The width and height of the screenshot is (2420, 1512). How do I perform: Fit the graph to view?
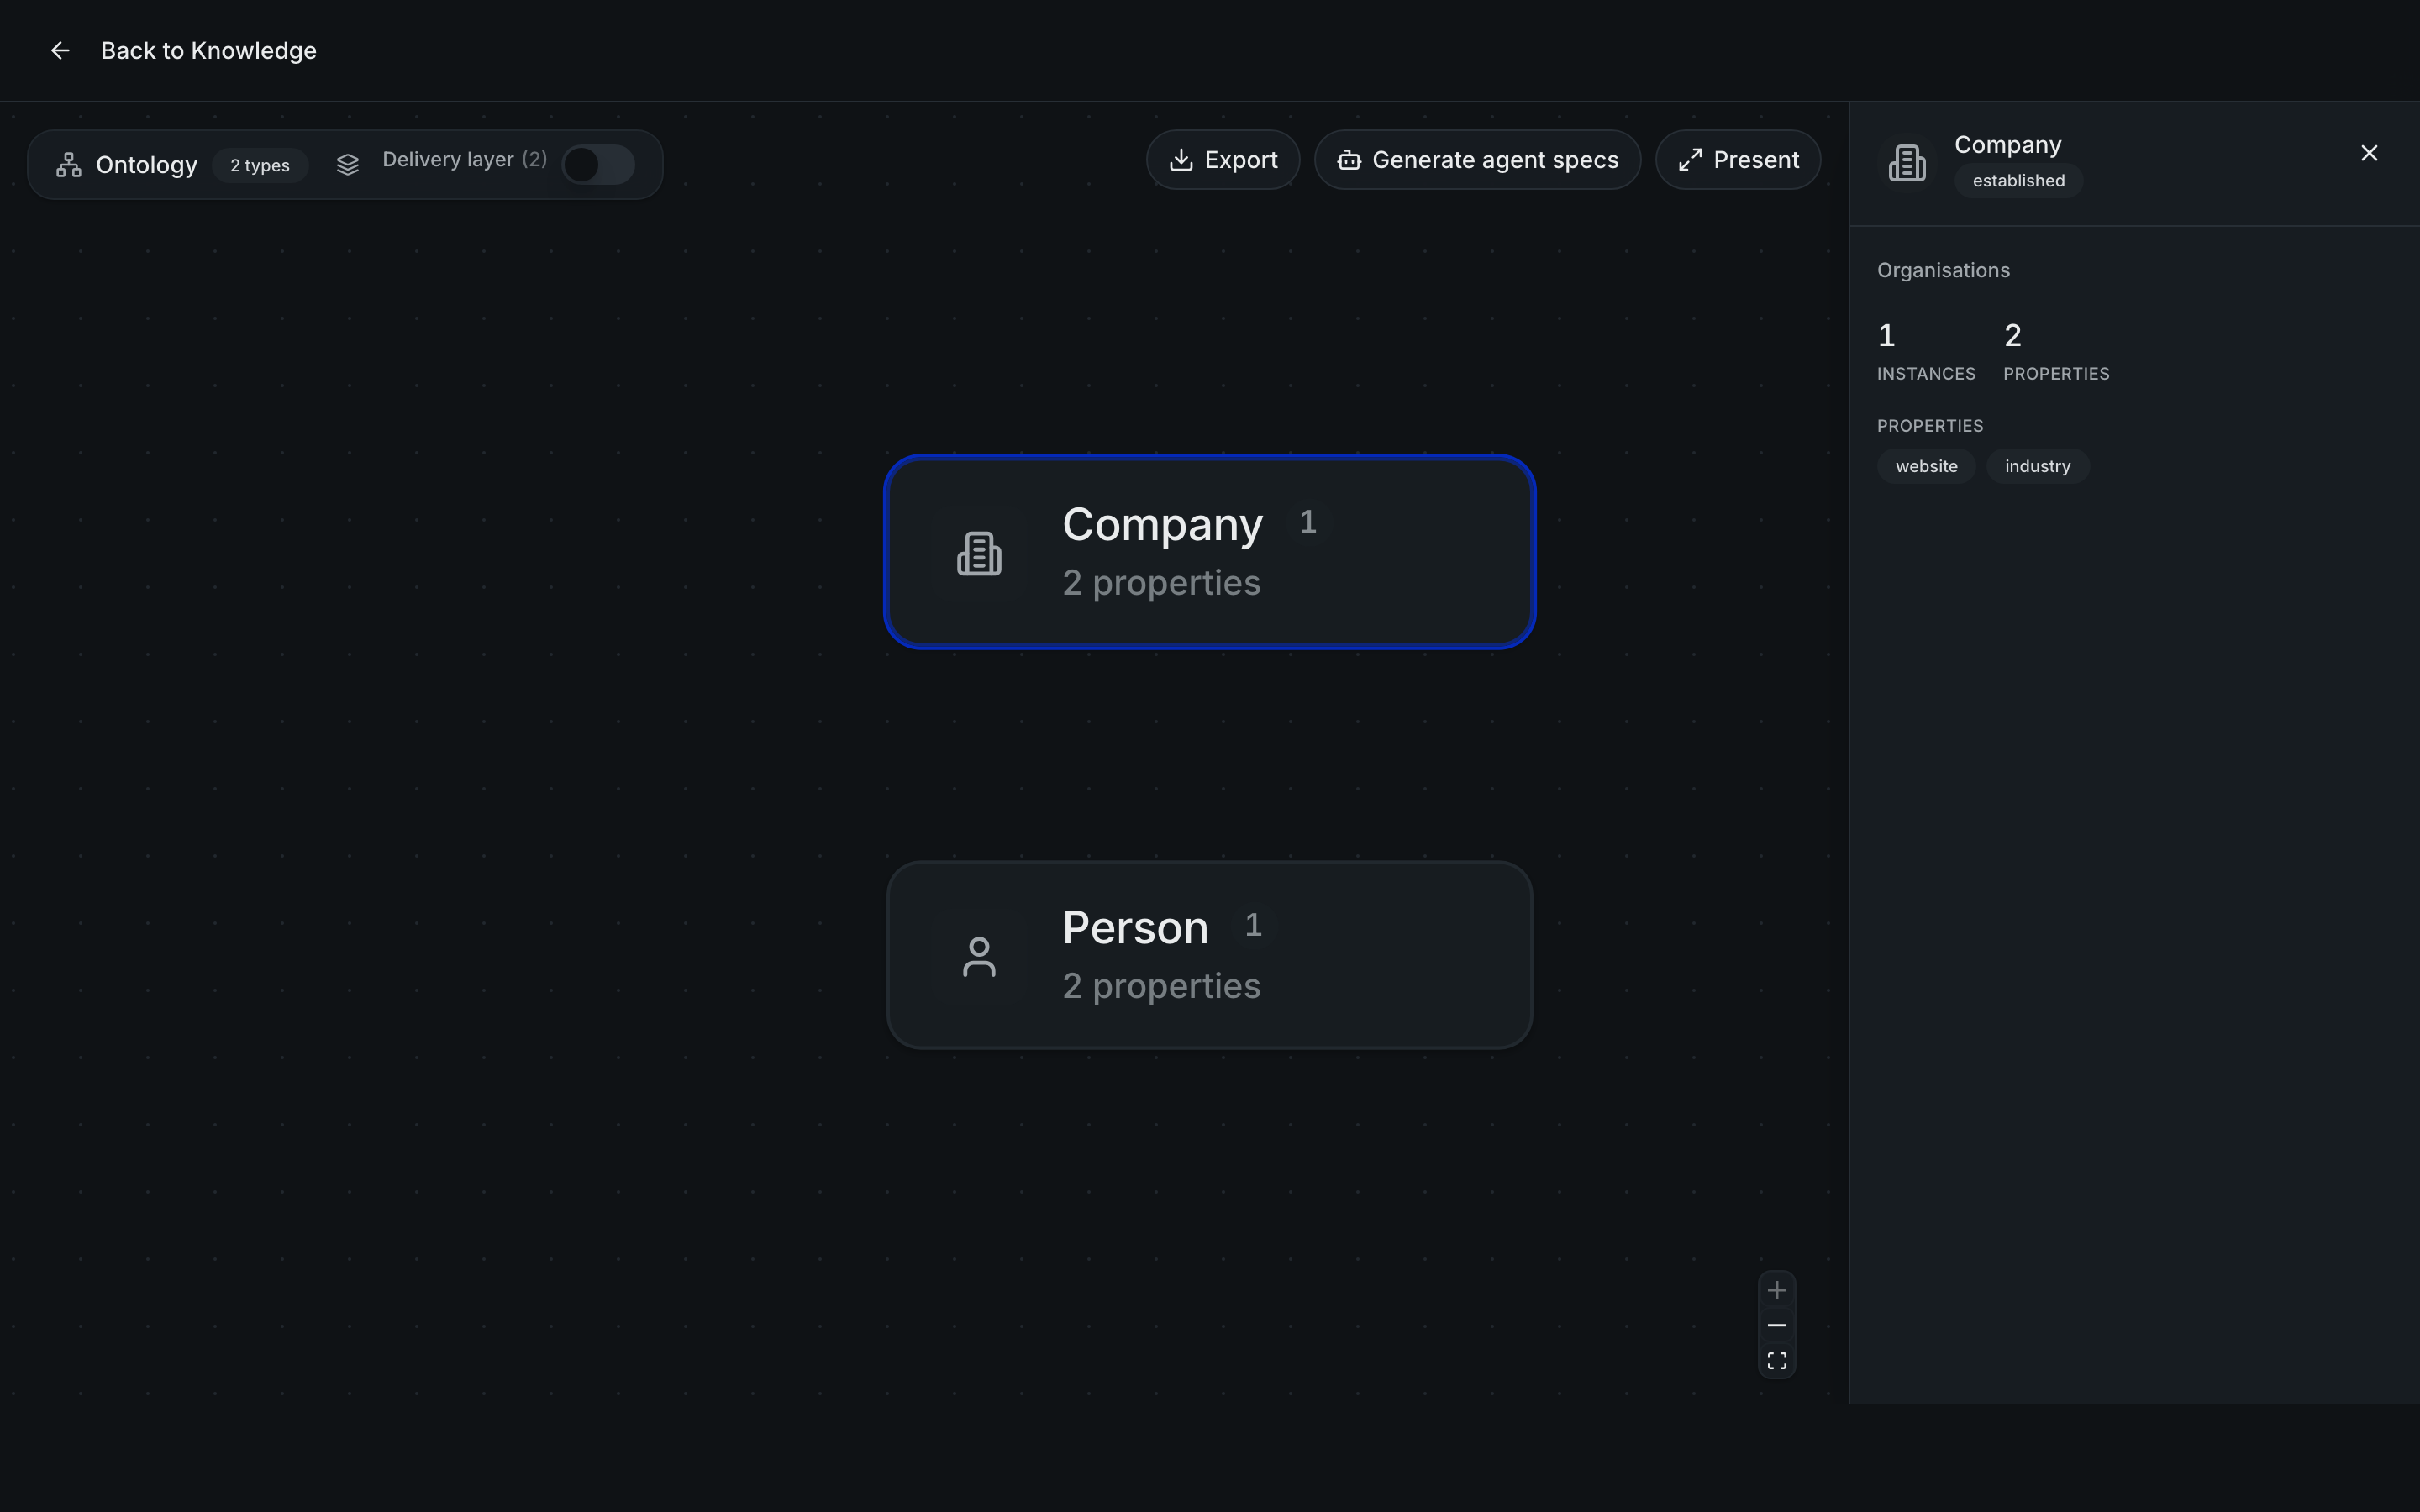click(1776, 1361)
